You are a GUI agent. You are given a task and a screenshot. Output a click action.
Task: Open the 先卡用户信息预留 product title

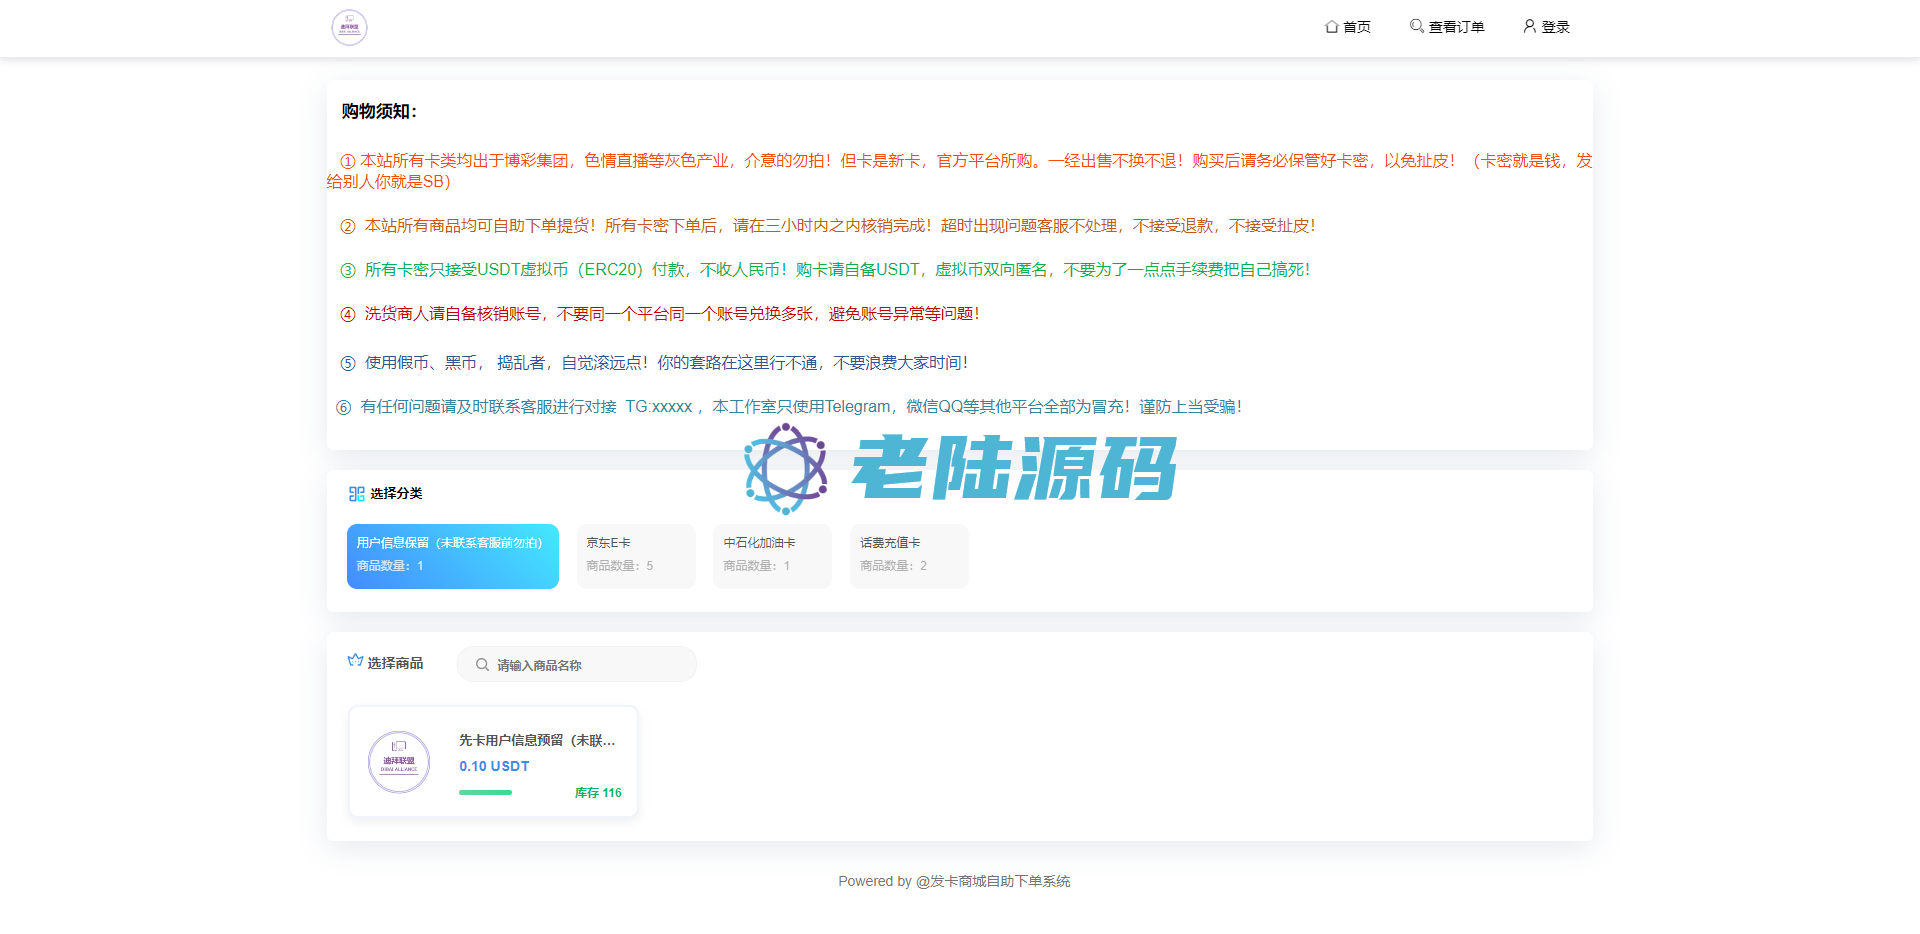click(537, 741)
